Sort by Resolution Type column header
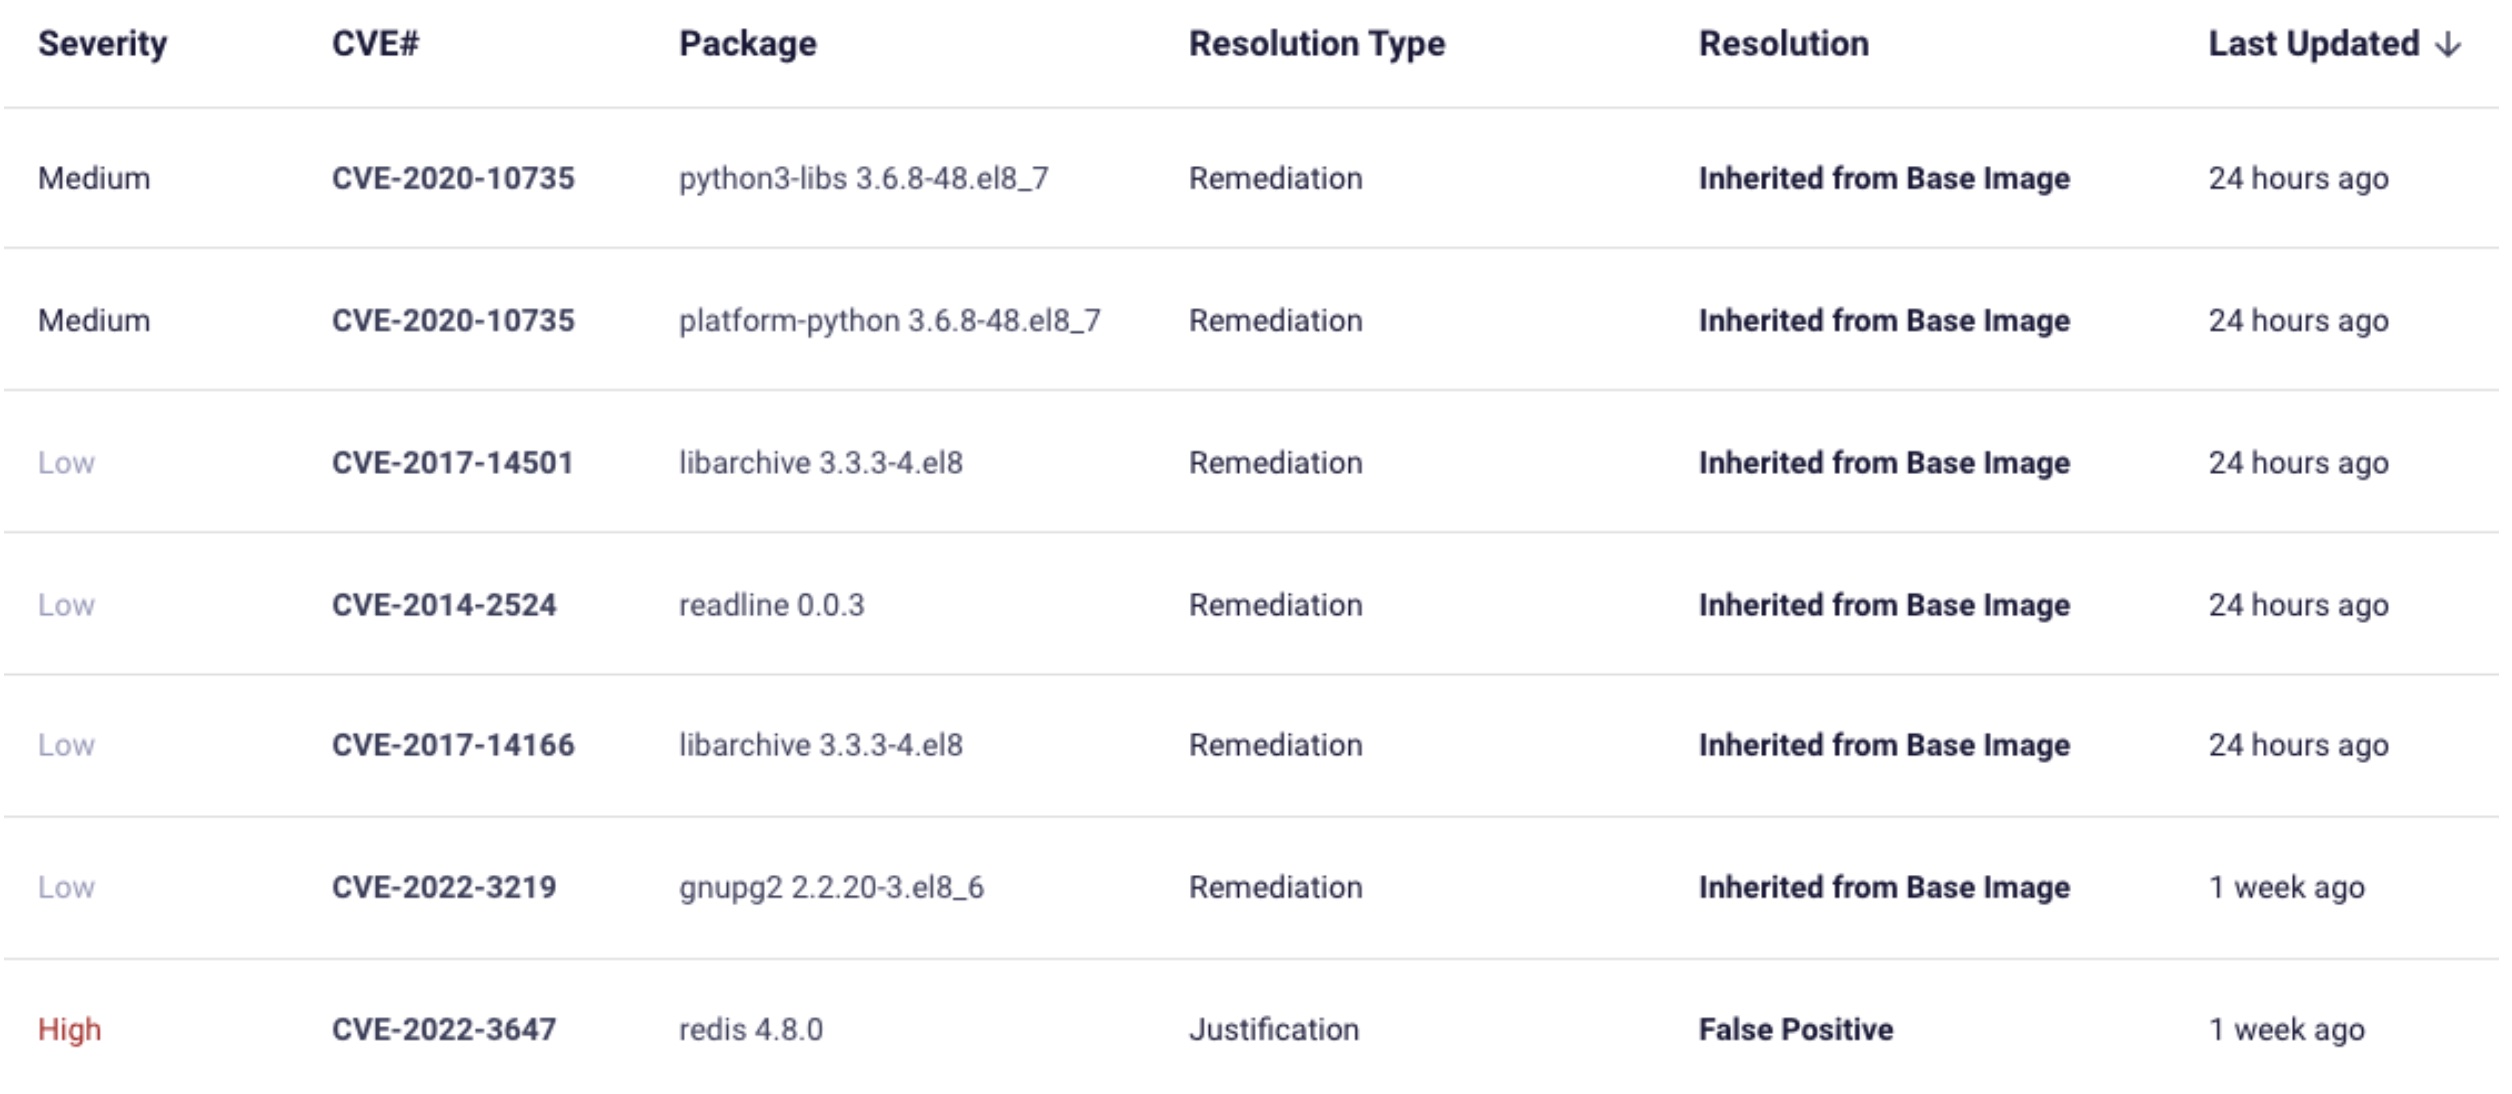The image size is (2512, 1094). [1317, 44]
